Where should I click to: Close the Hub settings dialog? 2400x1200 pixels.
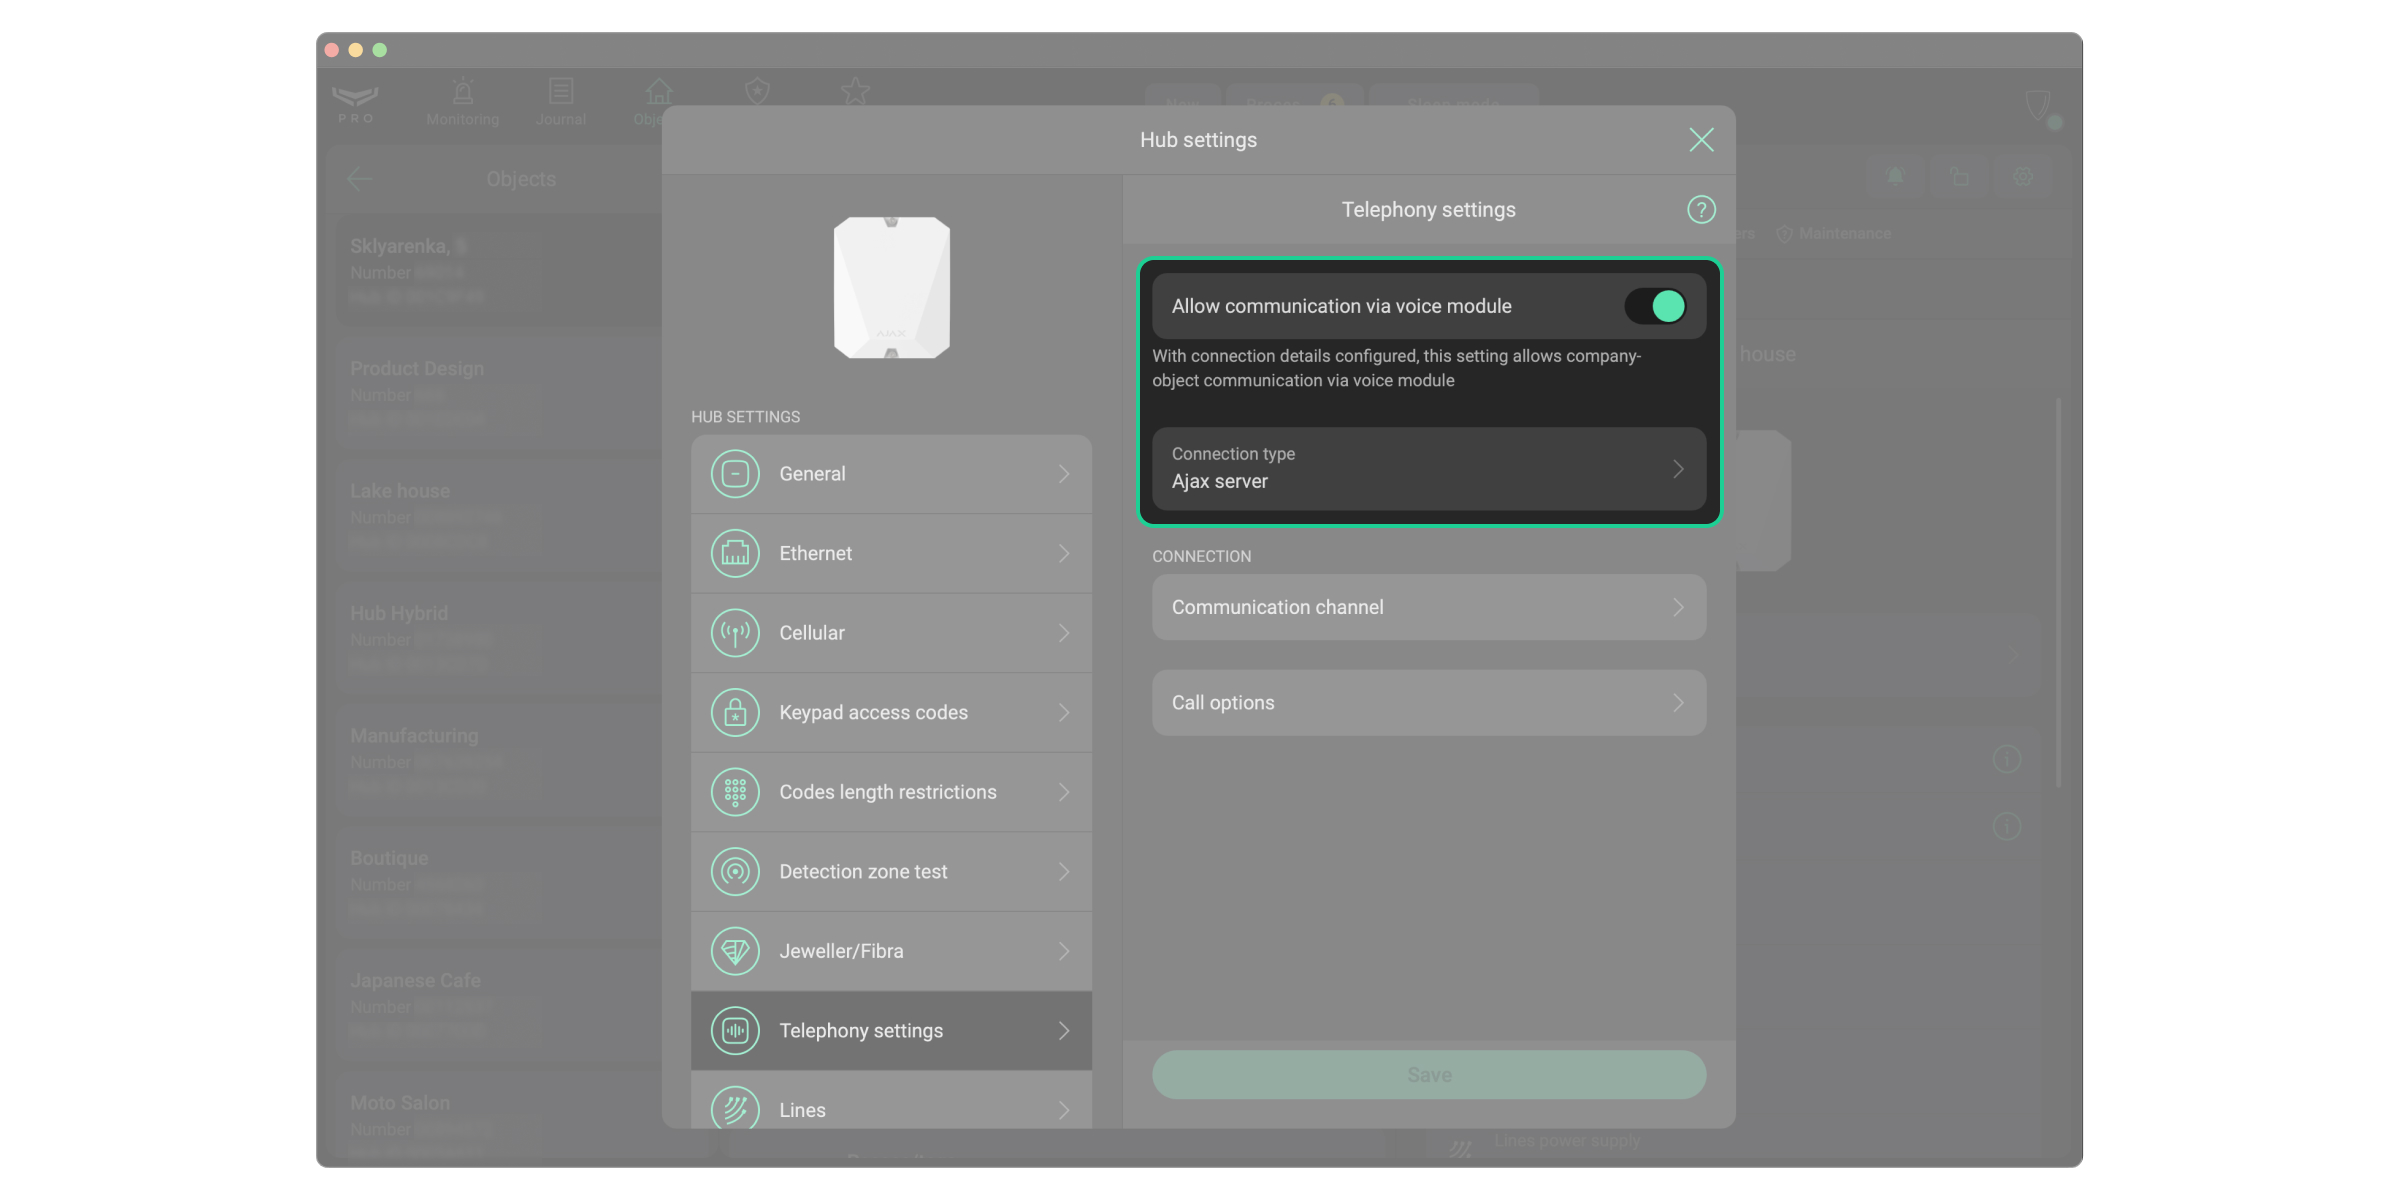tap(1701, 140)
